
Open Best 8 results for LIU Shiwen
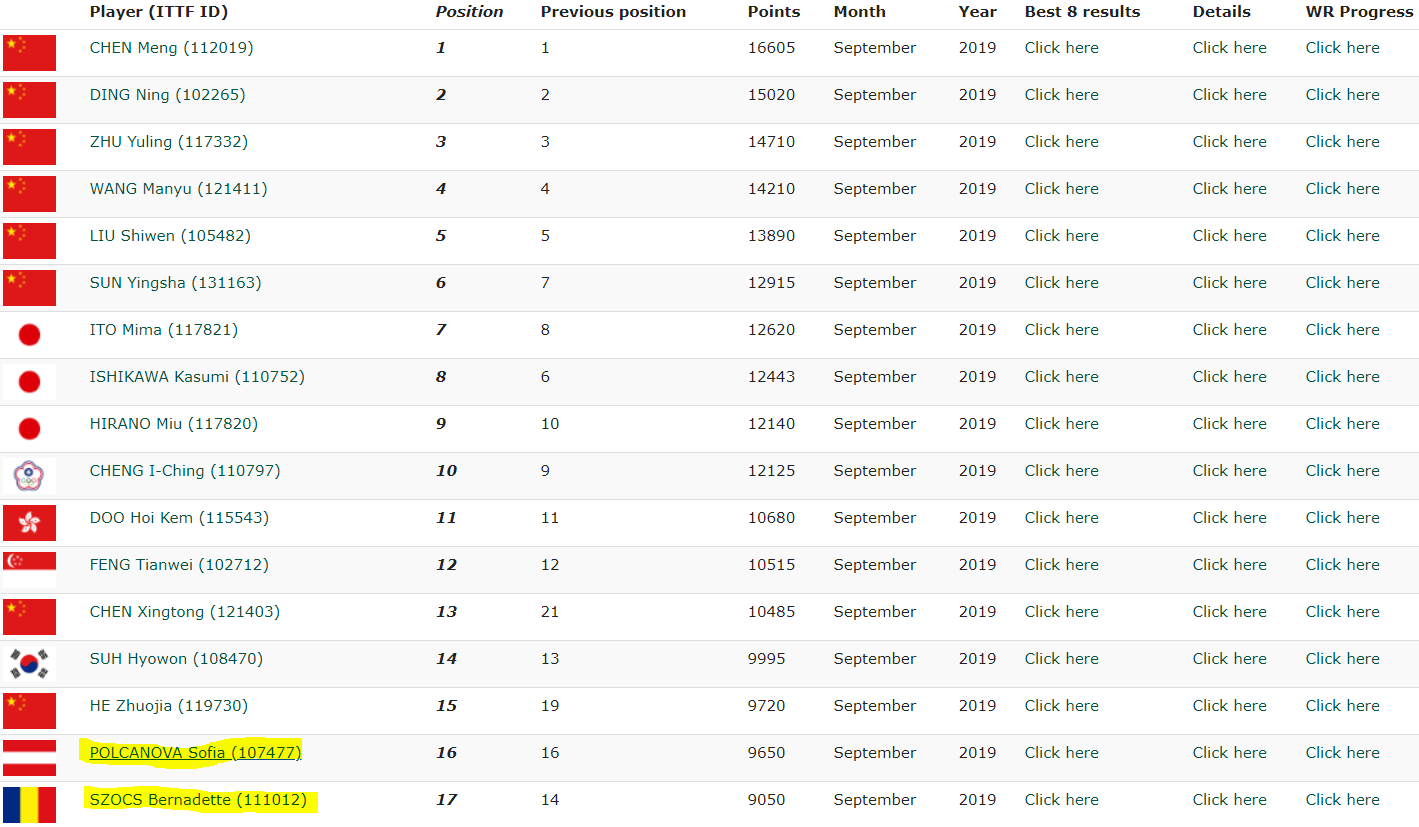point(1061,236)
